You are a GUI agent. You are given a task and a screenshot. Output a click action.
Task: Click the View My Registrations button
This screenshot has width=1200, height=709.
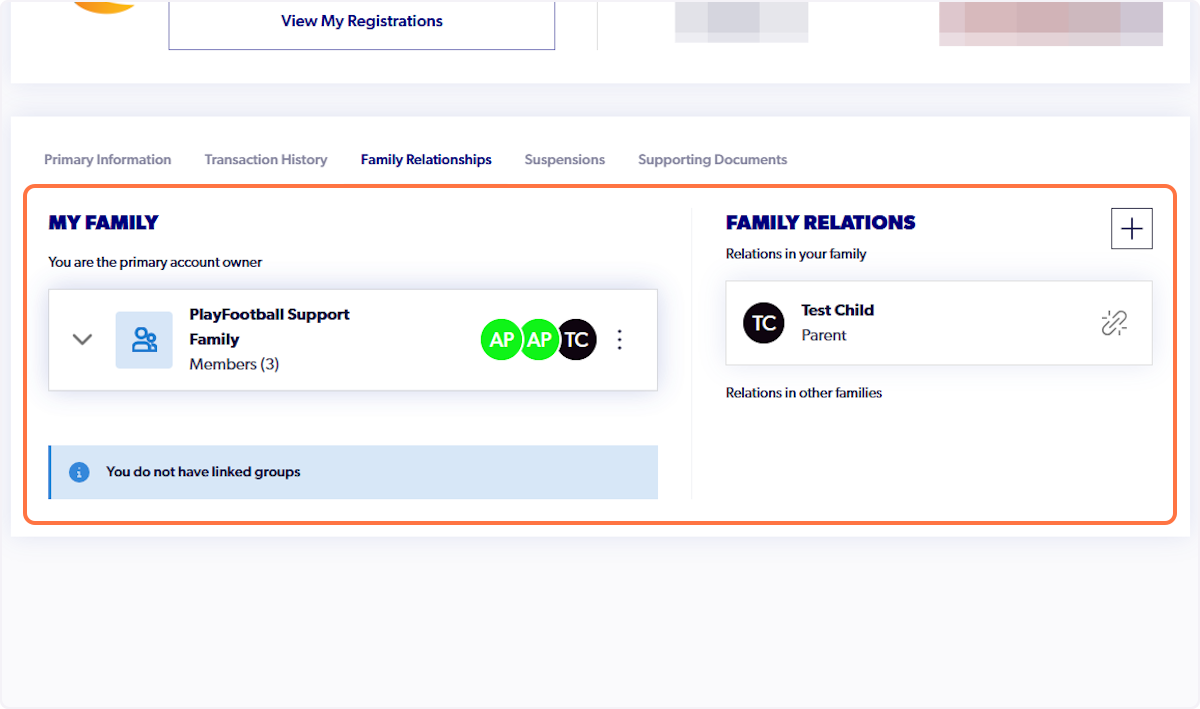point(361,21)
